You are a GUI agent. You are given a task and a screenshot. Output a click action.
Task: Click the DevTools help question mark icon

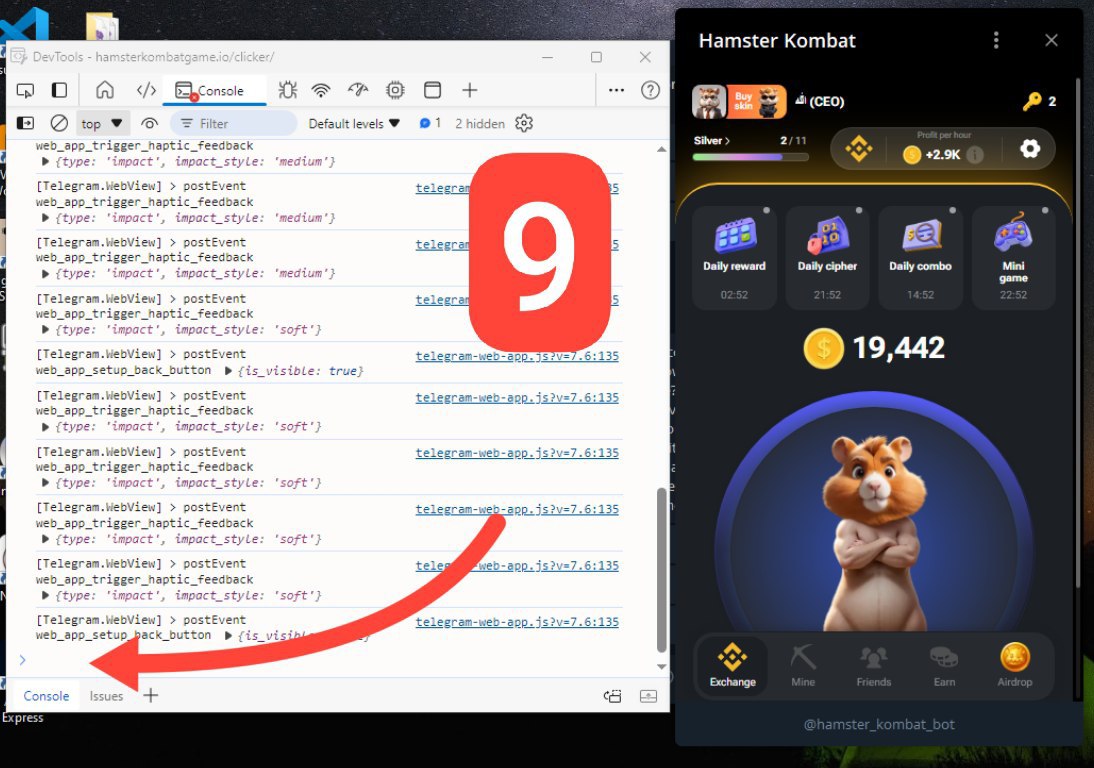click(650, 90)
